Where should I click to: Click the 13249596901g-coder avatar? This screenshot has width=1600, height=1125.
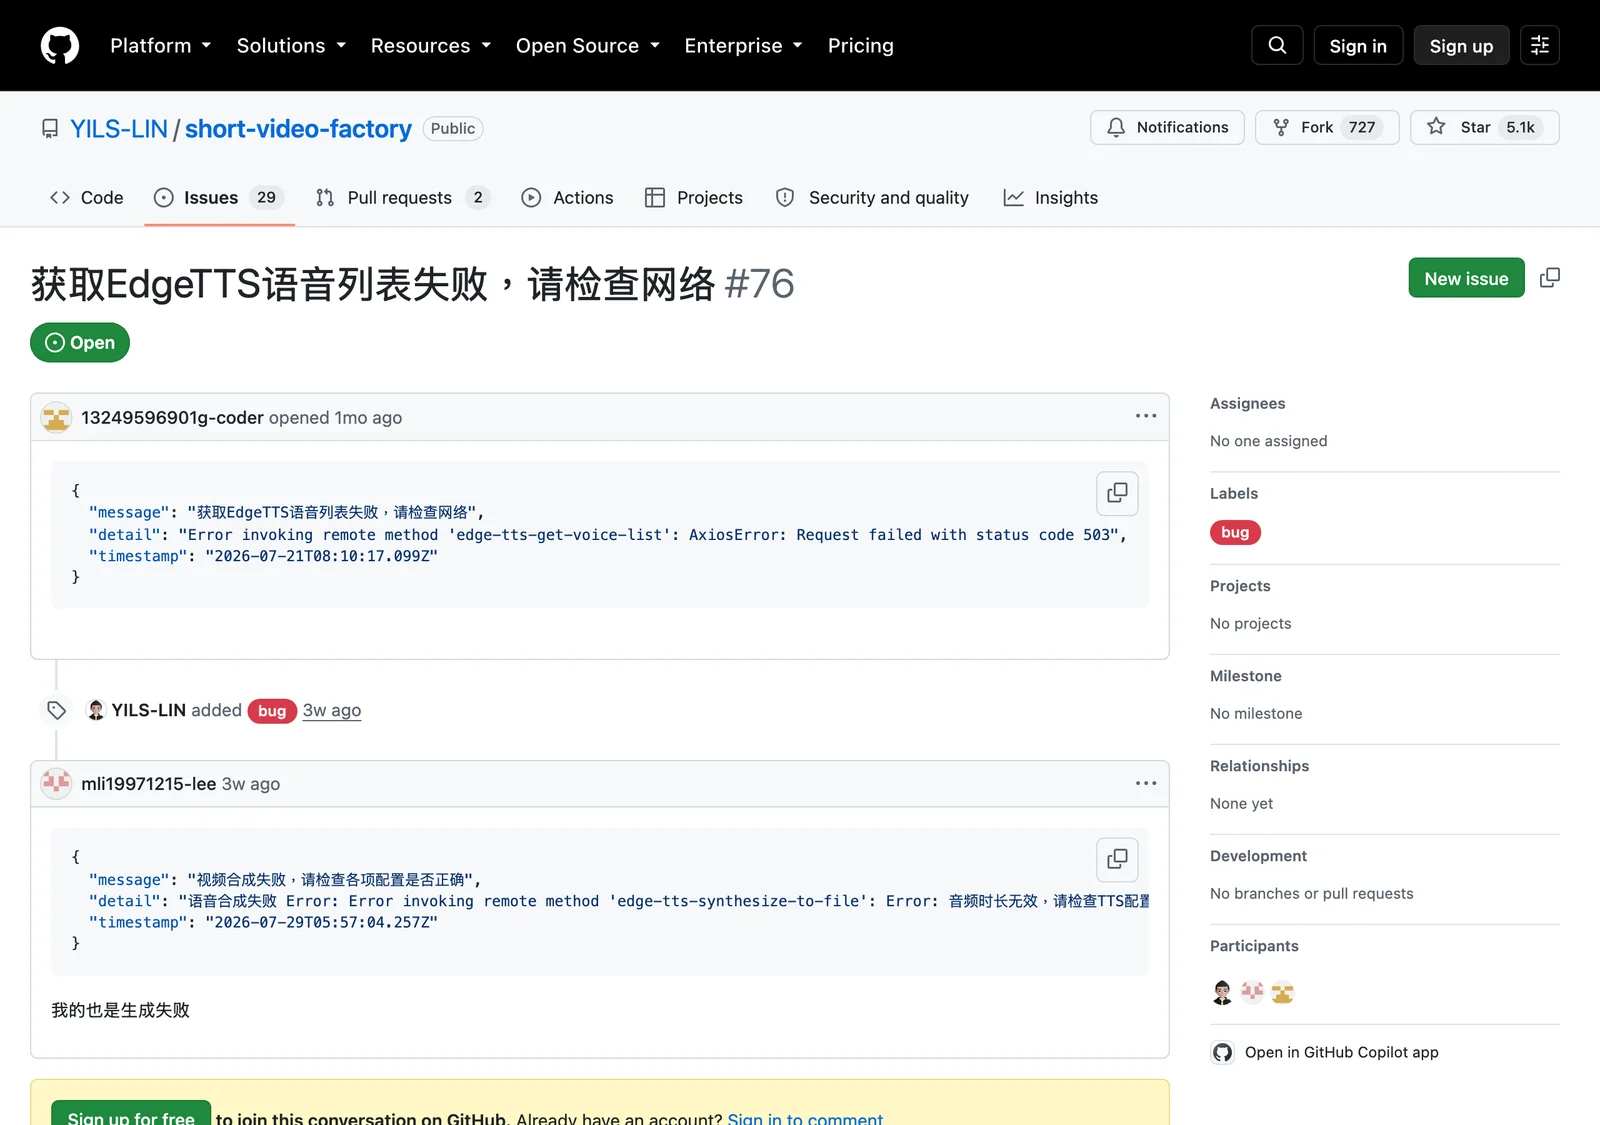pyautogui.click(x=56, y=417)
